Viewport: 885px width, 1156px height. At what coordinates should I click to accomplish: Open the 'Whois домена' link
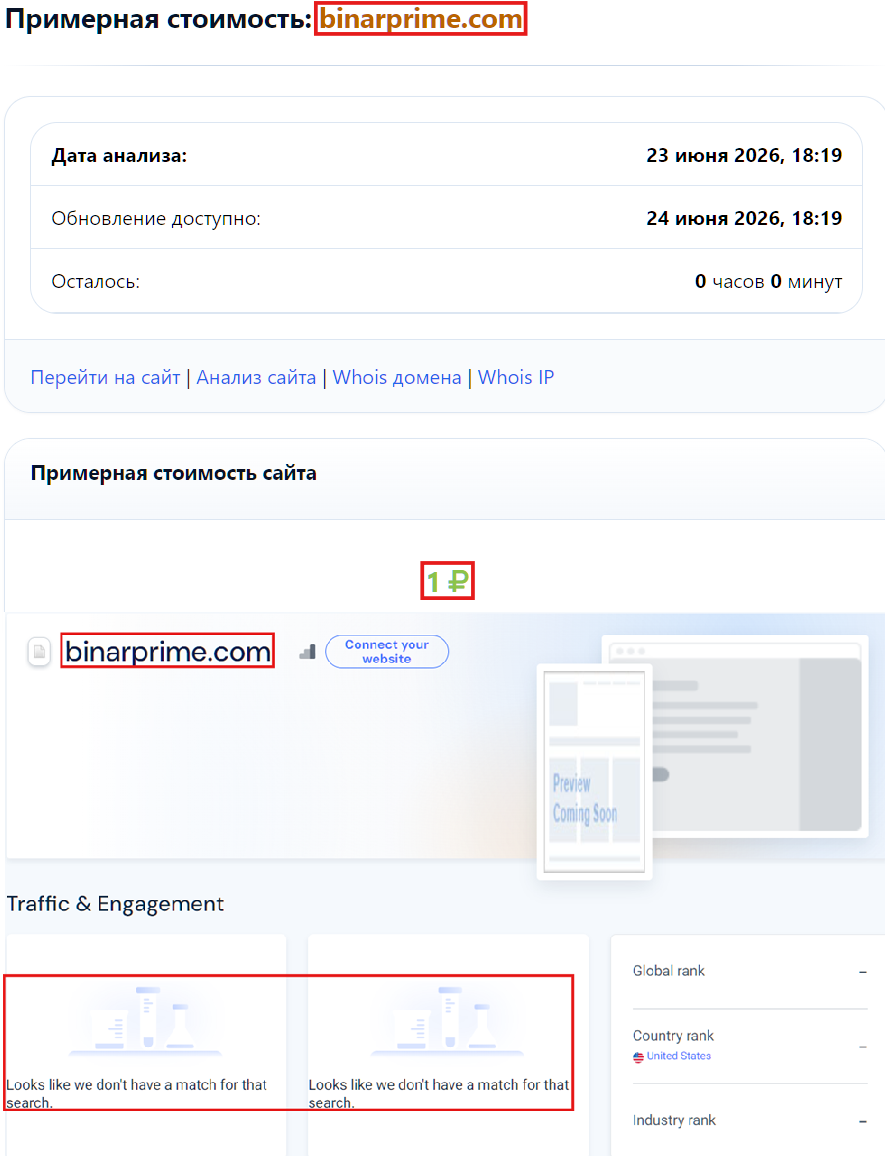point(397,377)
